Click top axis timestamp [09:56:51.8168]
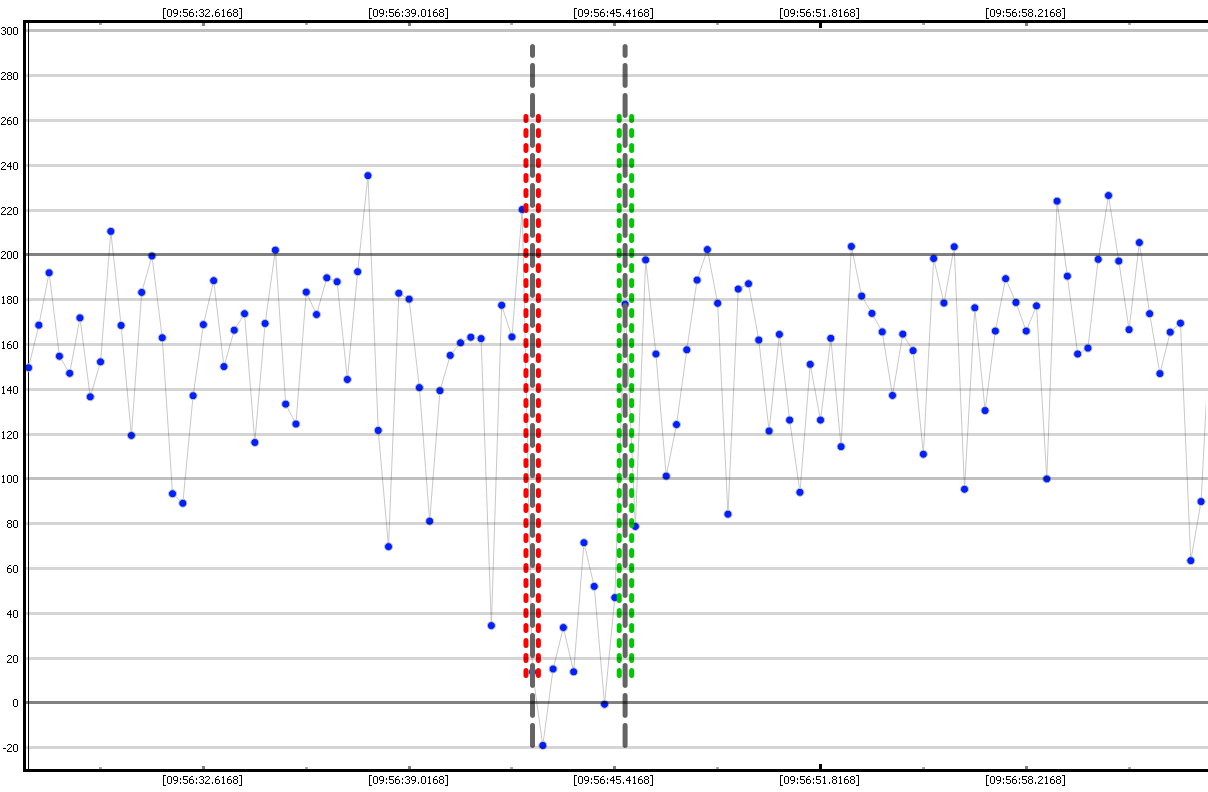The width and height of the screenshot is (1208, 792). (819, 13)
